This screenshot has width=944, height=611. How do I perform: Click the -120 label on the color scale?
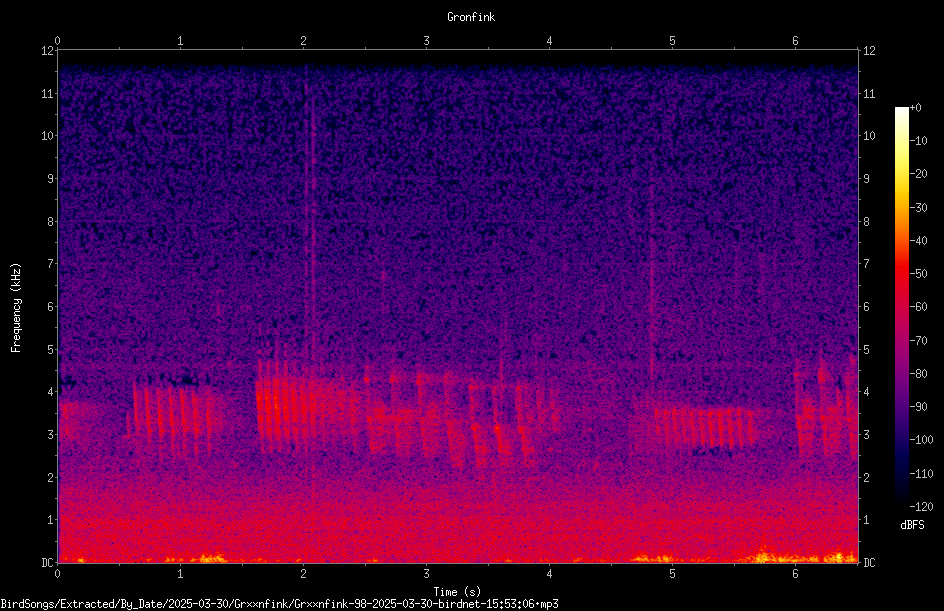[921, 507]
